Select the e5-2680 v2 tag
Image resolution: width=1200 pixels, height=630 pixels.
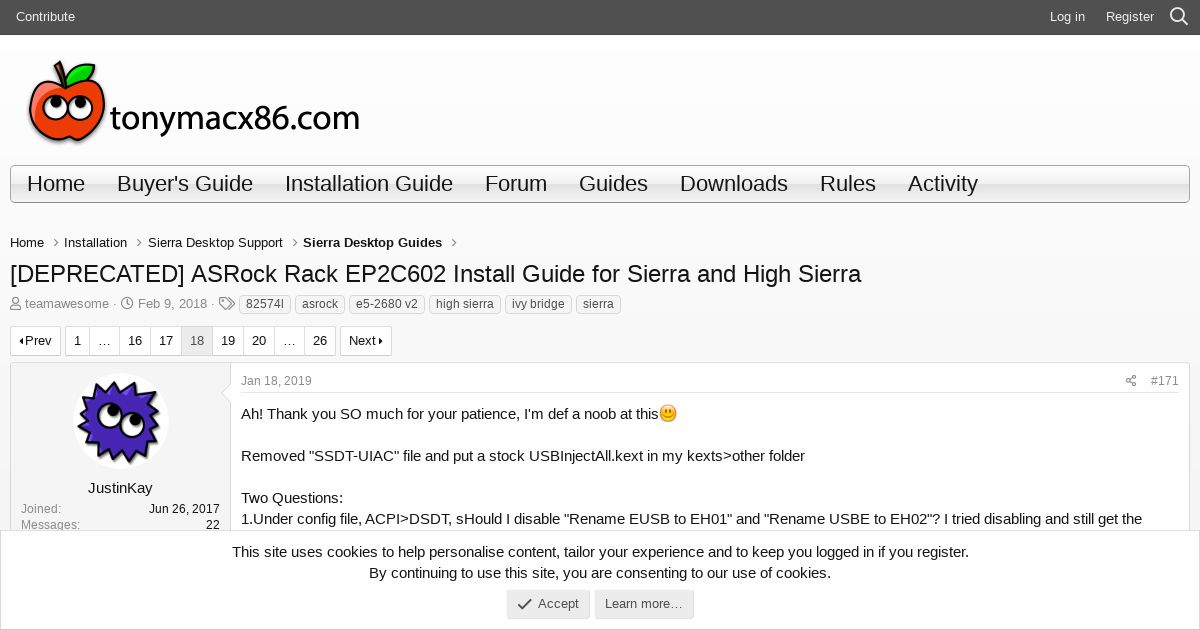pyautogui.click(x=387, y=304)
